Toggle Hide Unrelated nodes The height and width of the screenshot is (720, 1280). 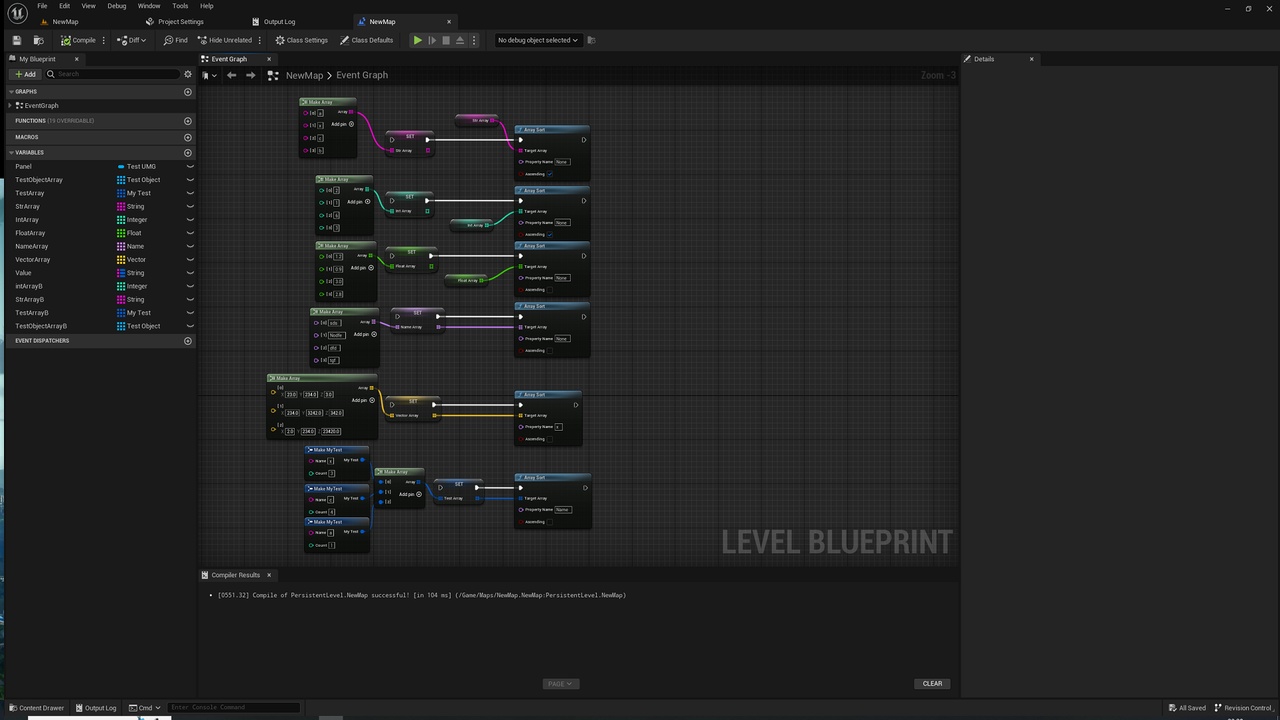tap(224, 40)
